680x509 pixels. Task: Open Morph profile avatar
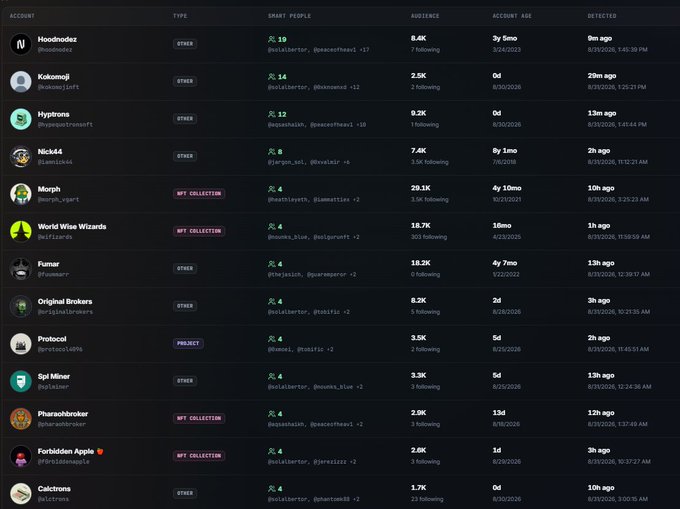point(21,194)
